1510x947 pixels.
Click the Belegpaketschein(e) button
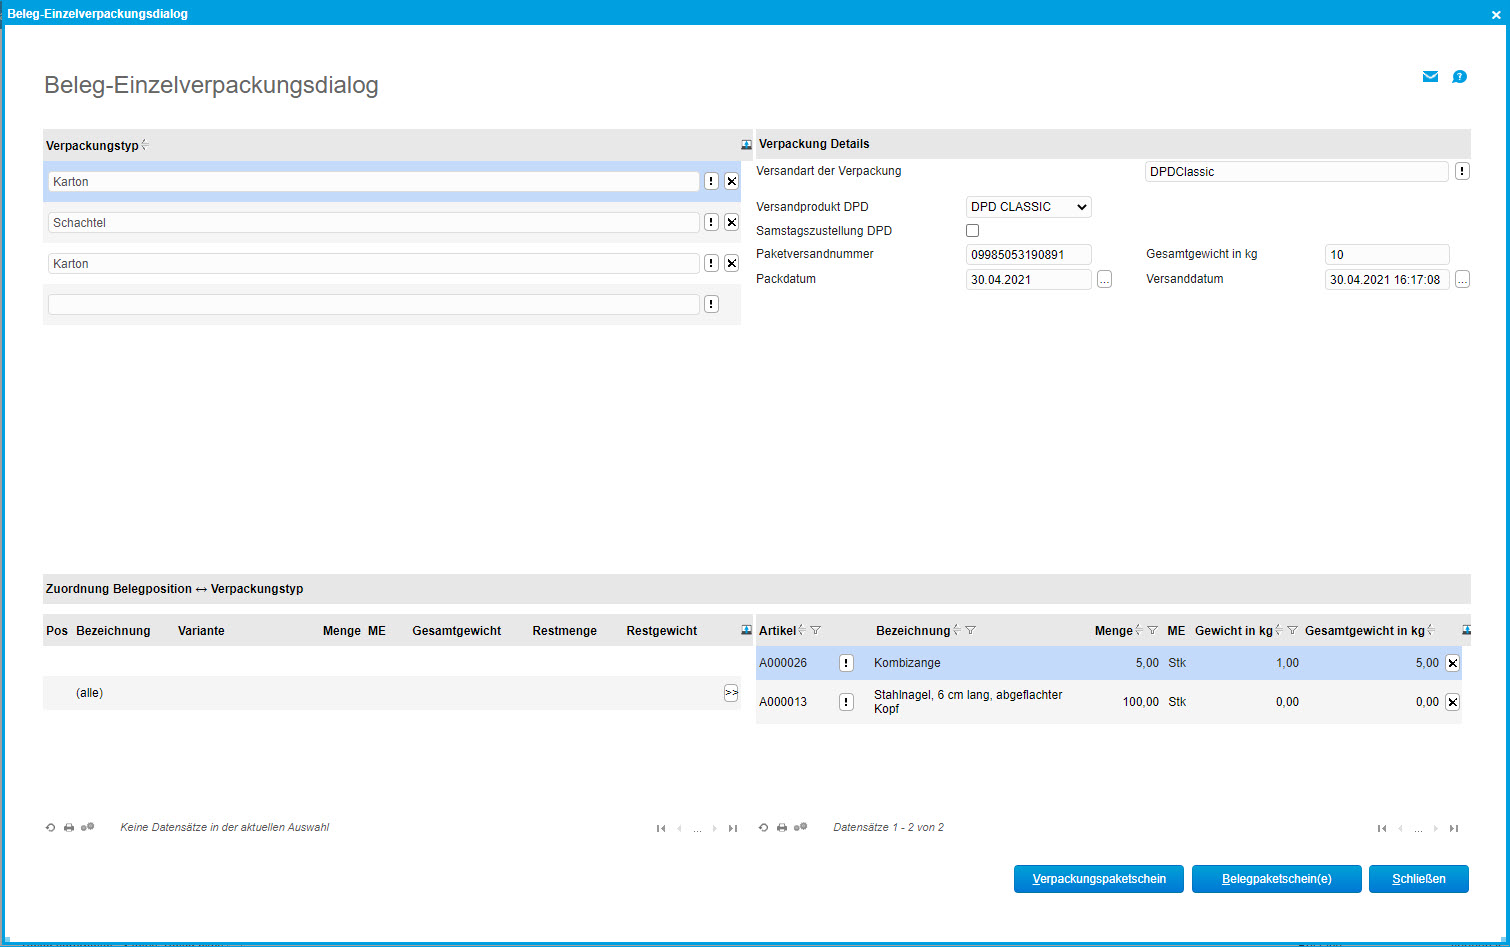point(1277,879)
